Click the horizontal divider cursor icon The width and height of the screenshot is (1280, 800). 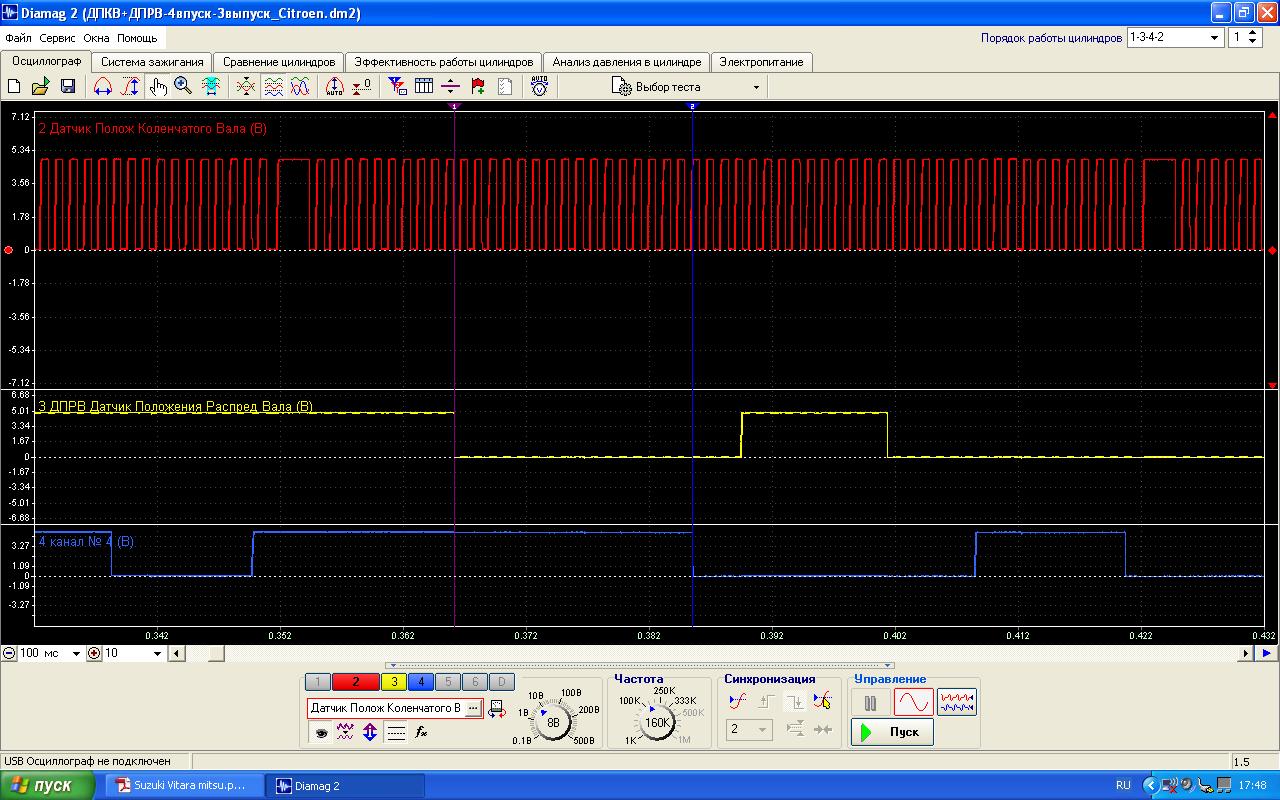451,87
